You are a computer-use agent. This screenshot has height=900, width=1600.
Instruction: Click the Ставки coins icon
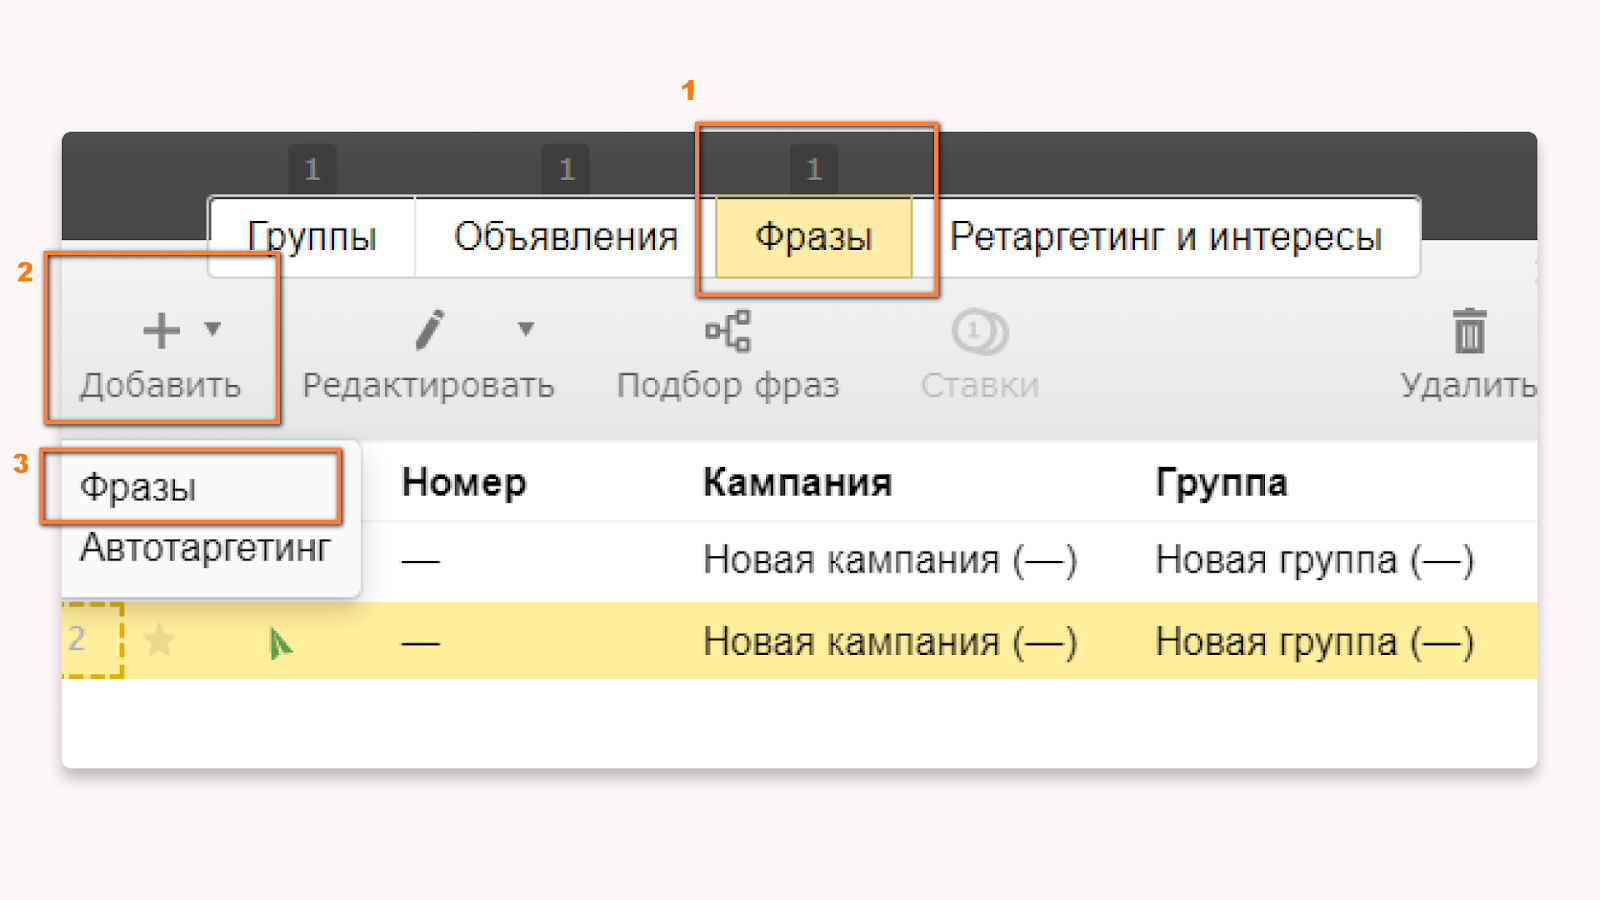coord(980,332)
